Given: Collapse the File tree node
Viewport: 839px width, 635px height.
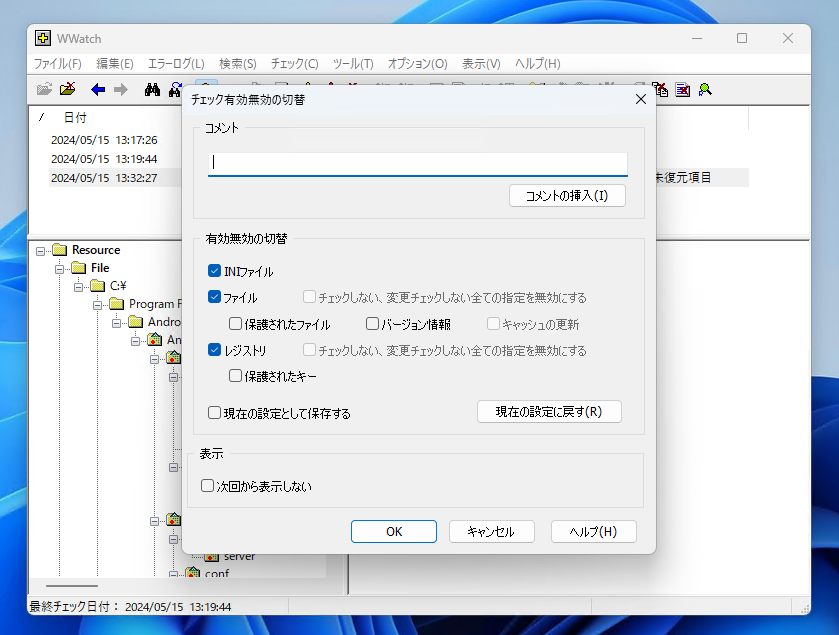Looking at the screenshot, I should pos(59,267).
